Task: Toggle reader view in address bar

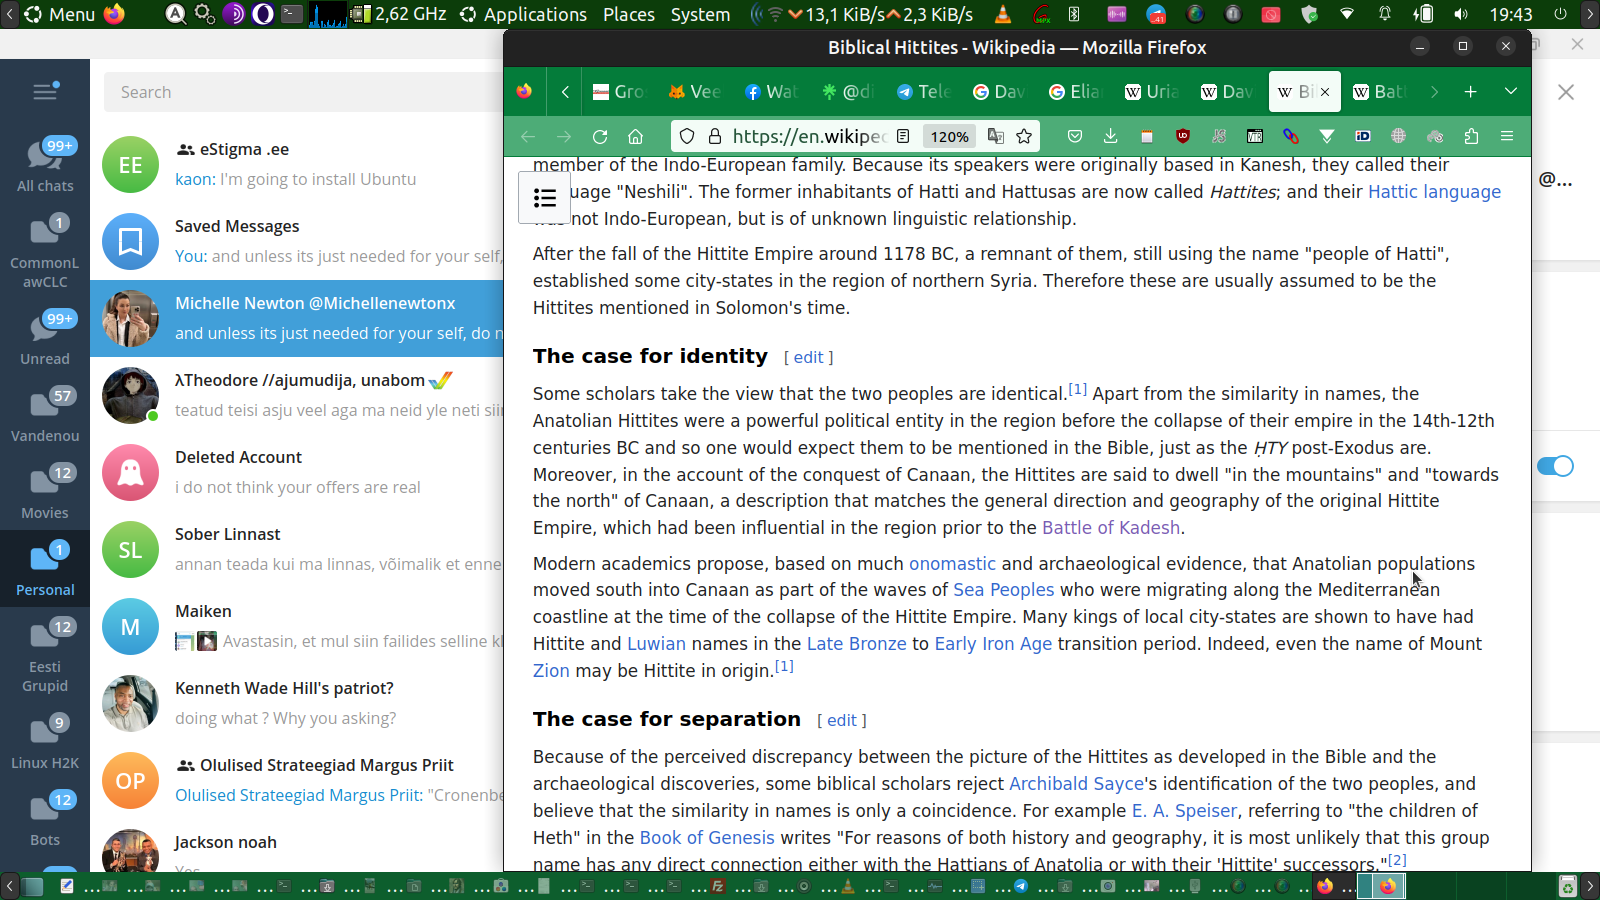Action: coord(903,137)
